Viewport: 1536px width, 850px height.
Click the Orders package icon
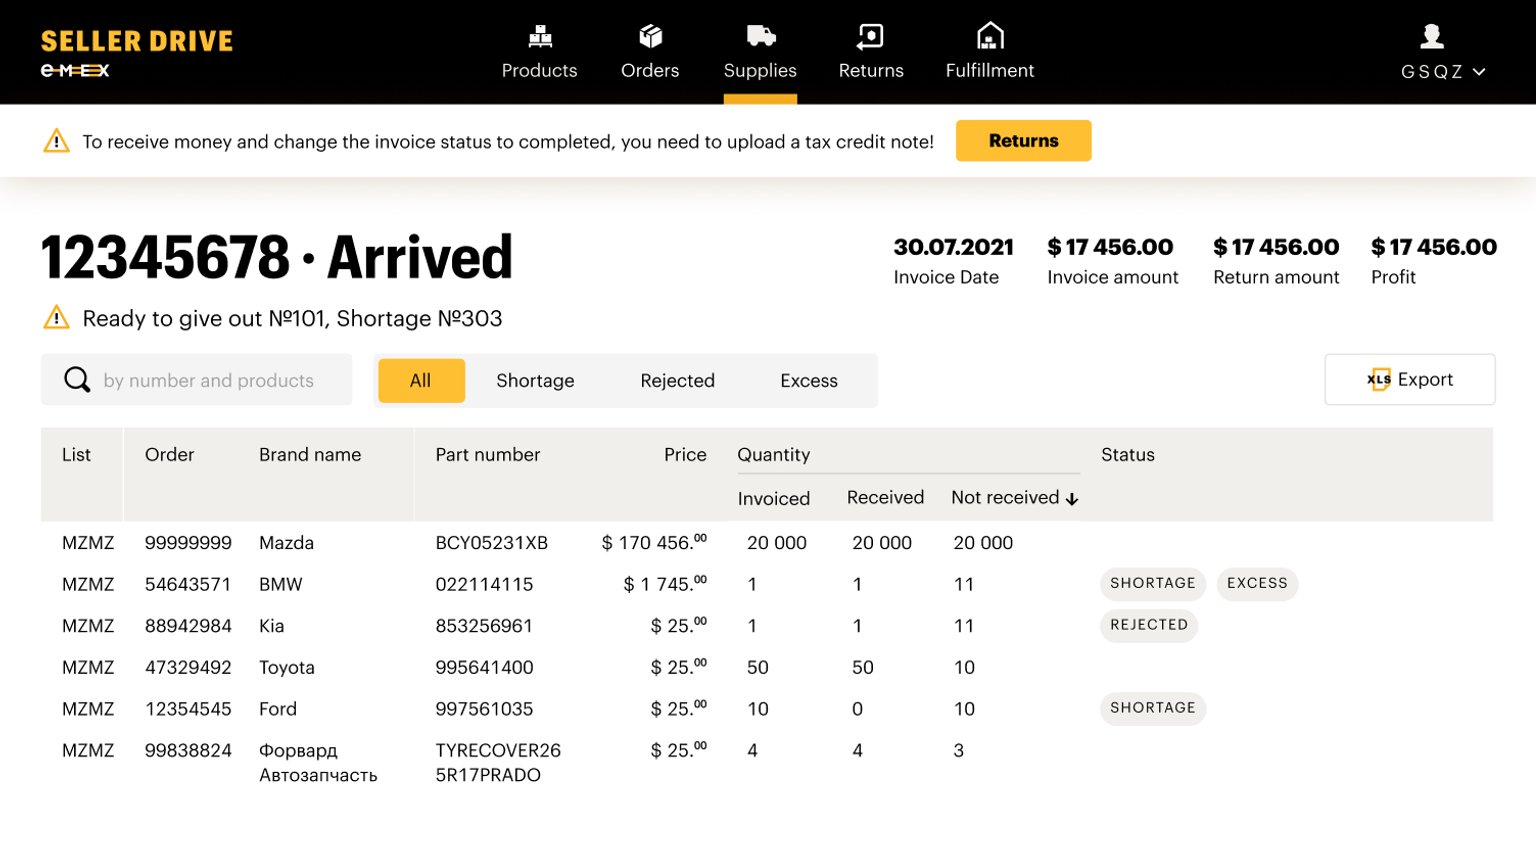650,37
